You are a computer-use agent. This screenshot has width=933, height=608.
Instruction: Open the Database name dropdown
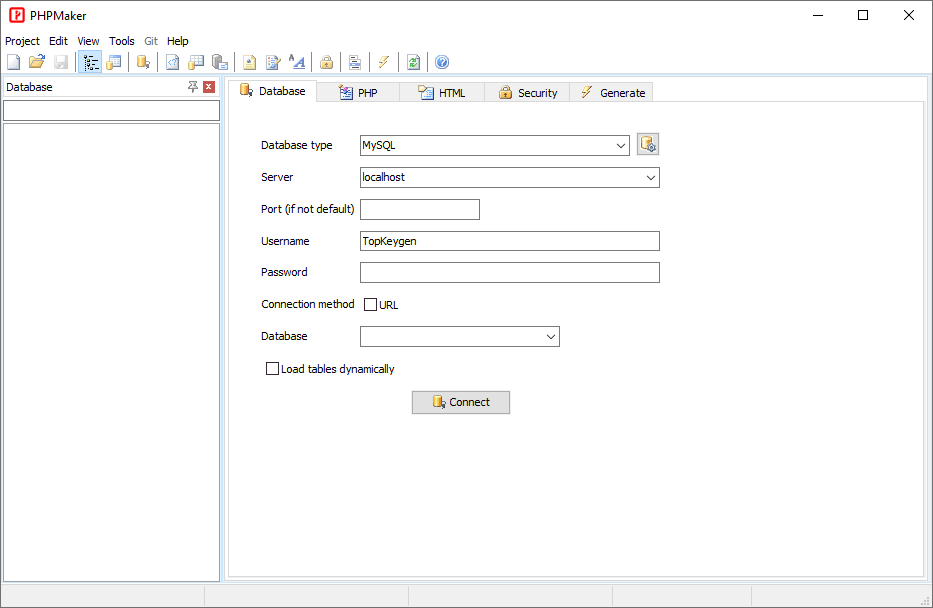pos(551,337)
